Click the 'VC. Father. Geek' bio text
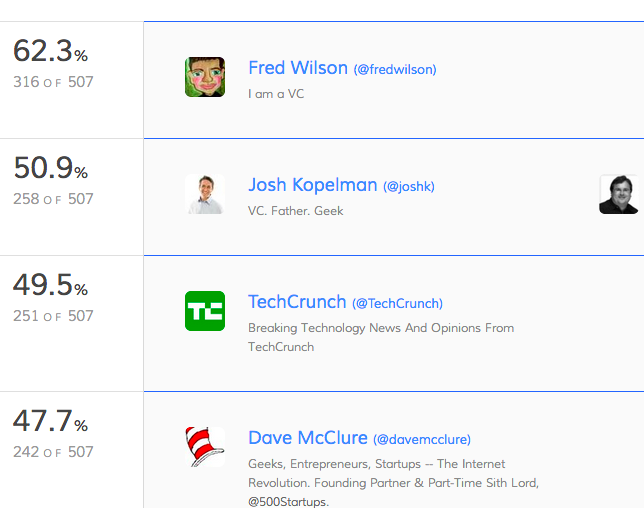Image resolution: width=644 pixels, height=508 pixels. click(295, 211)
